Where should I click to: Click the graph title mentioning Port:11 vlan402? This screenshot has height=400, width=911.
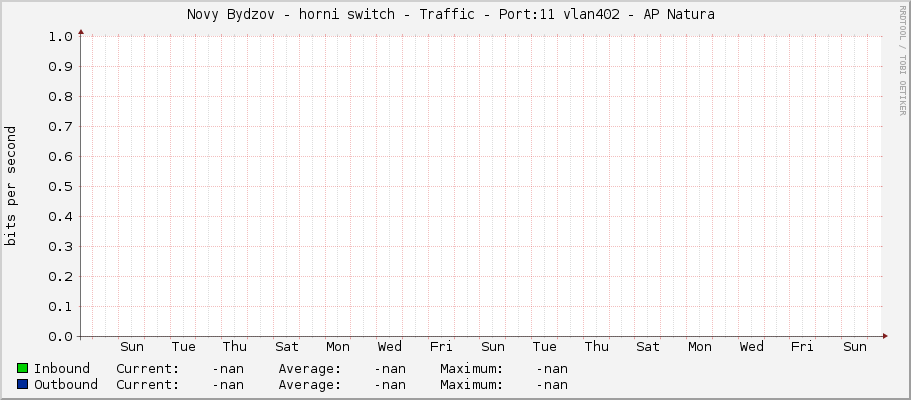[451, 15]
